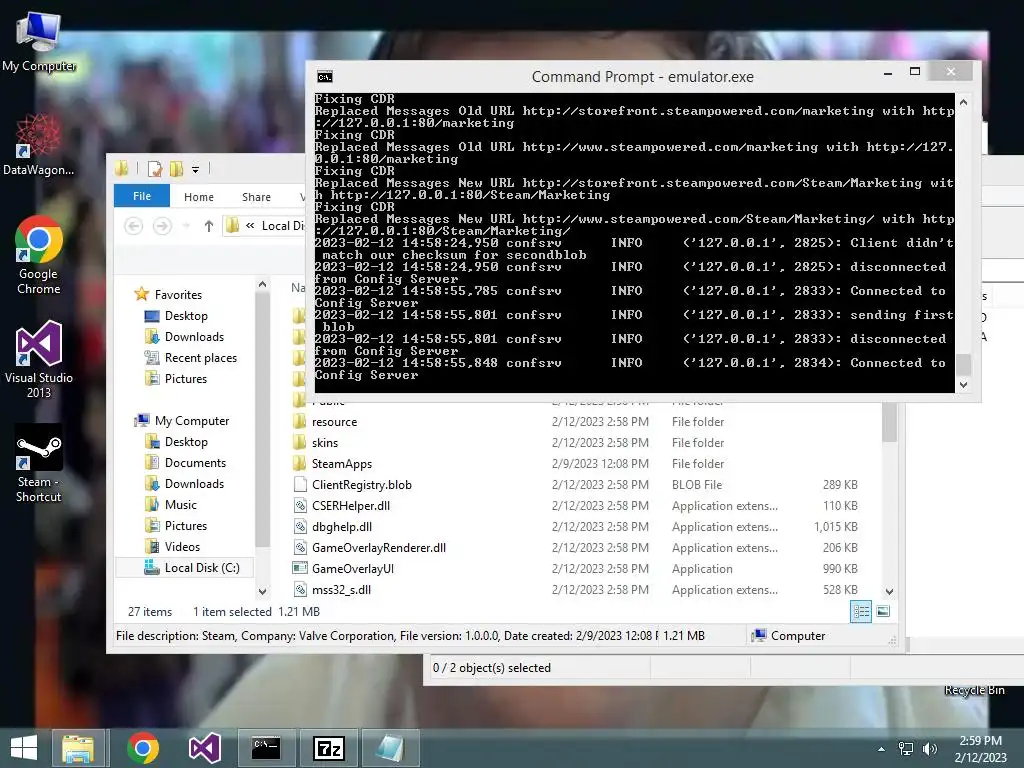
Task: Open recent locations dropdown in Explorer
Action: pos(186,226)
